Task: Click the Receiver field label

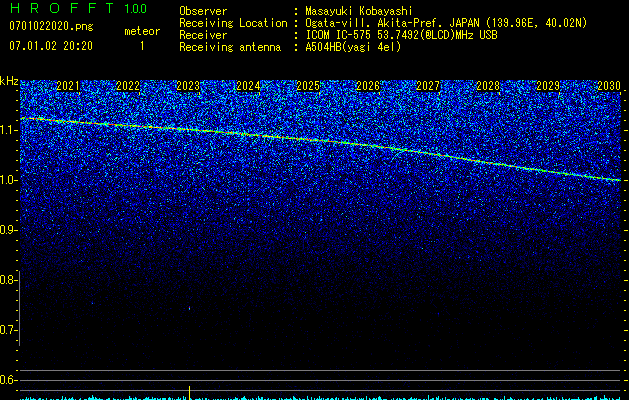Action: pos(203,35)
